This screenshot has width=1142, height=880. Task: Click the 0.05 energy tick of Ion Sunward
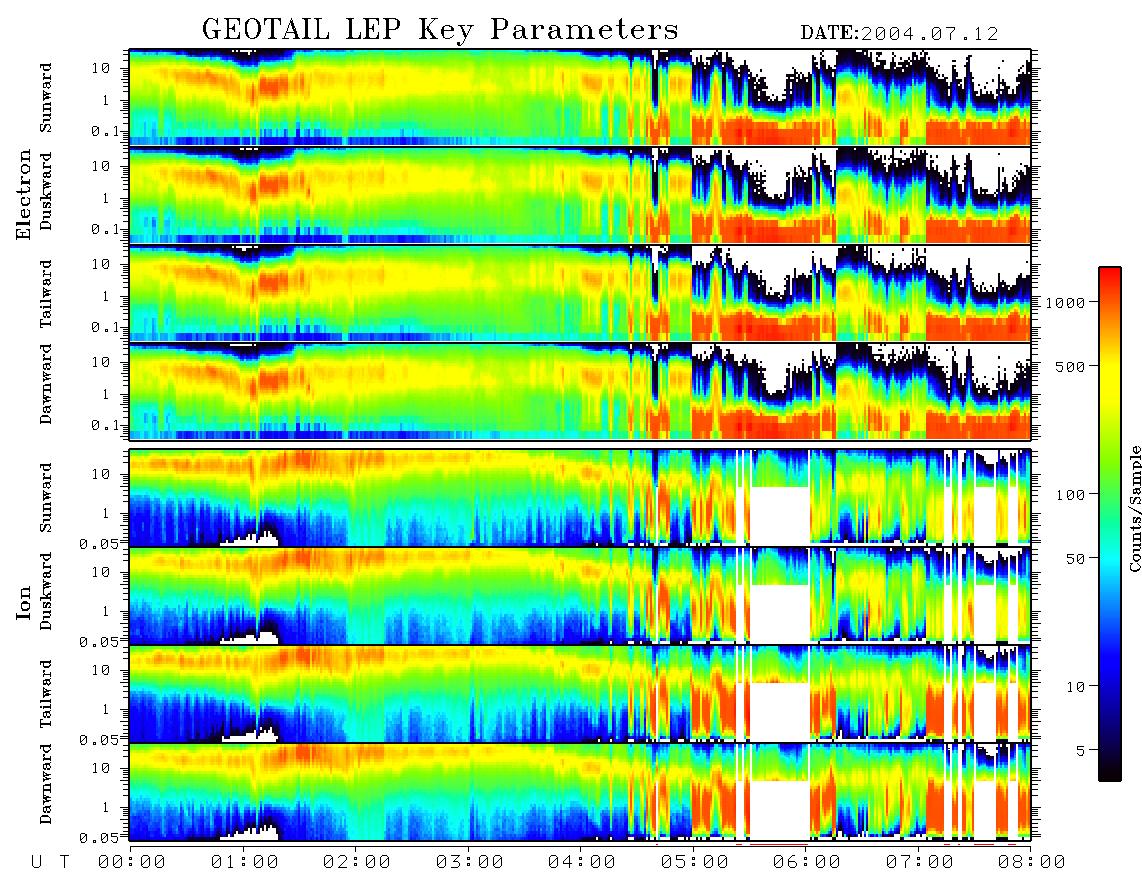pos(101,543)
